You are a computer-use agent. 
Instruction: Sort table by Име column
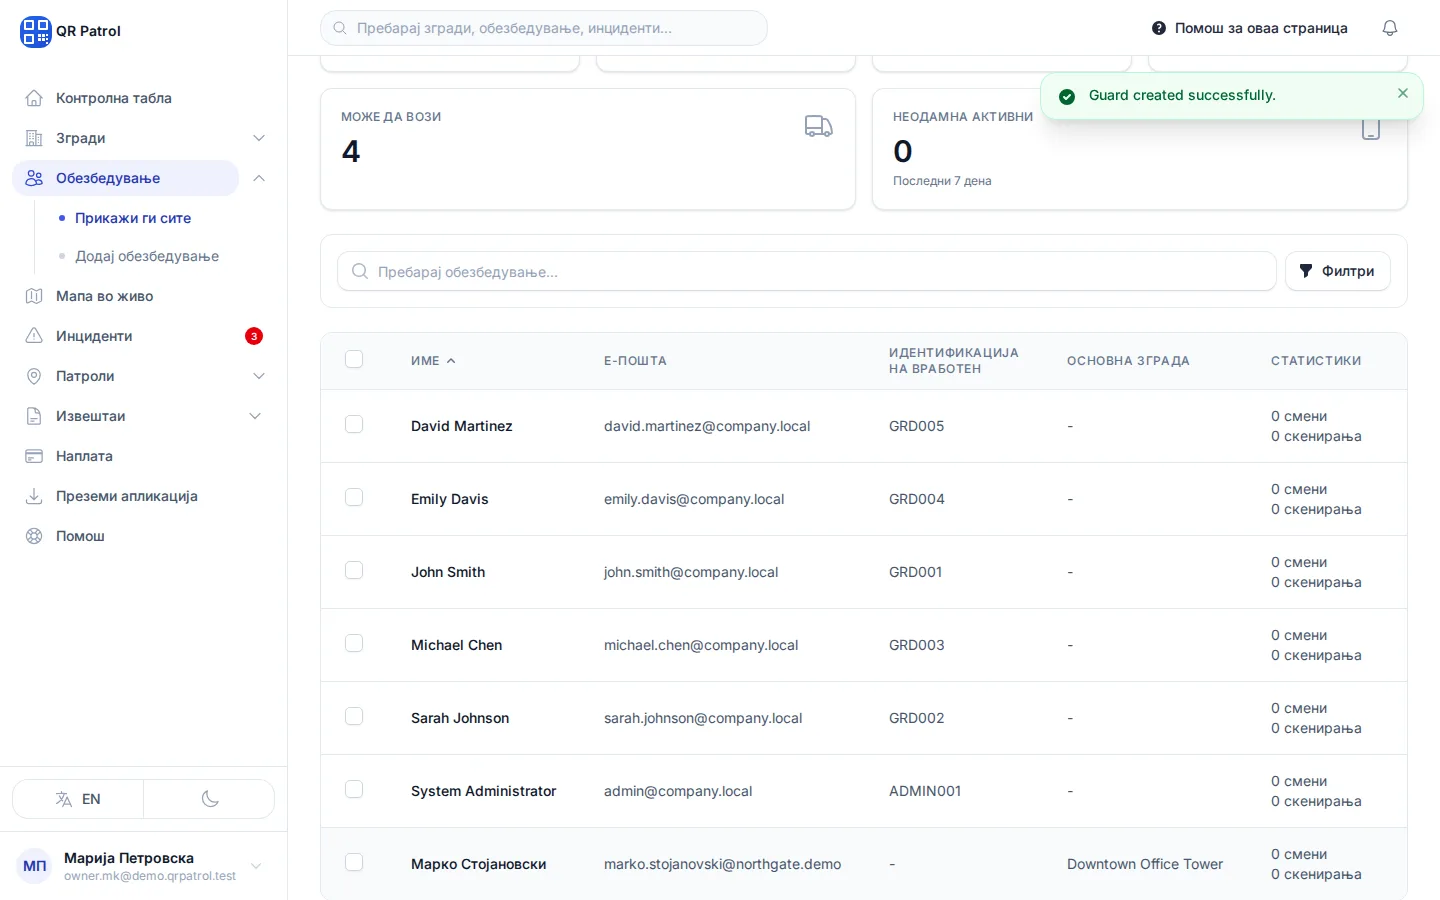433,361
